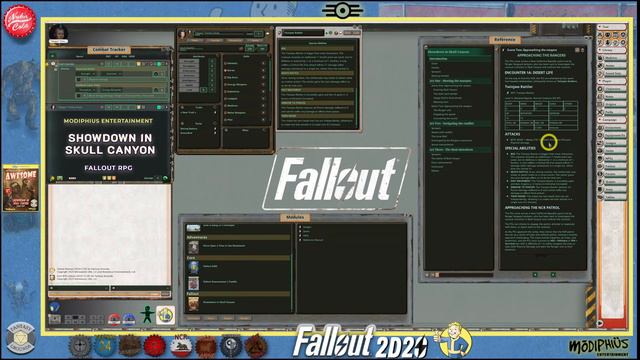Viewport: 640px width, 360px height.
Task: Click the Combat Tracker menu icon top-left
Action: pyautogui.click(x=52, y=56)
